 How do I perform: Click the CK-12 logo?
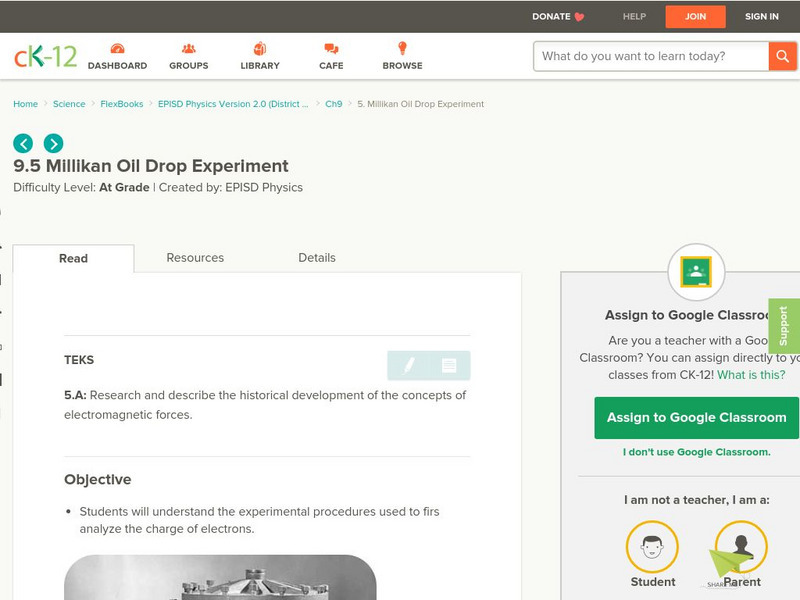click(x=45, y=57)
